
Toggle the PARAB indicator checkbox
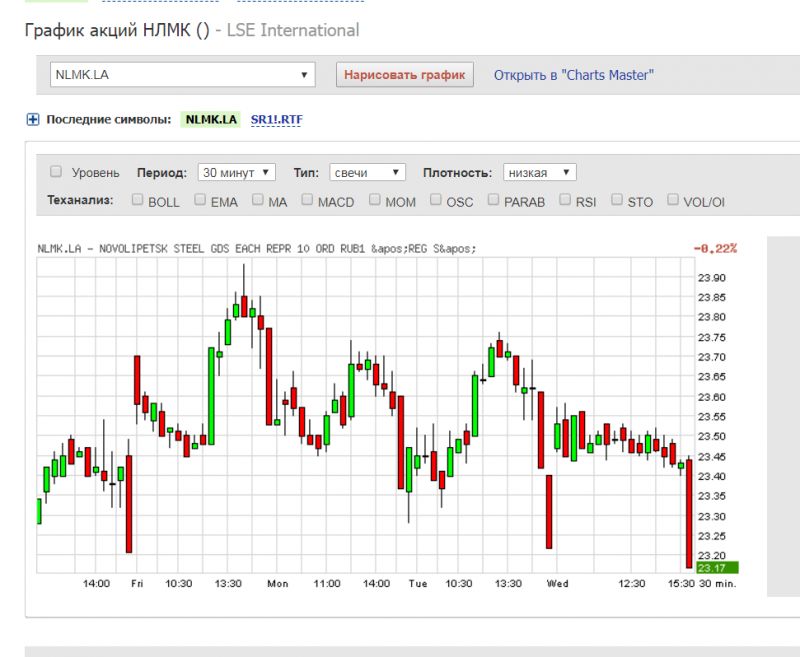click(493, 200)
